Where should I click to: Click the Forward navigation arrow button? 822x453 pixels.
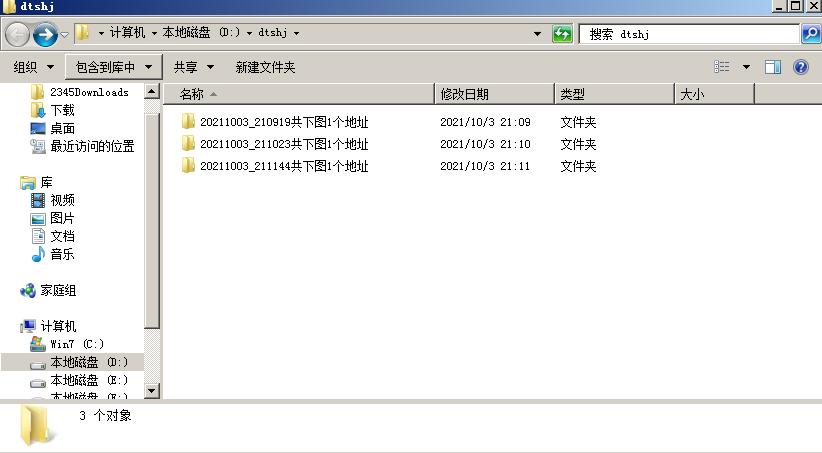(x=45, y=35)
